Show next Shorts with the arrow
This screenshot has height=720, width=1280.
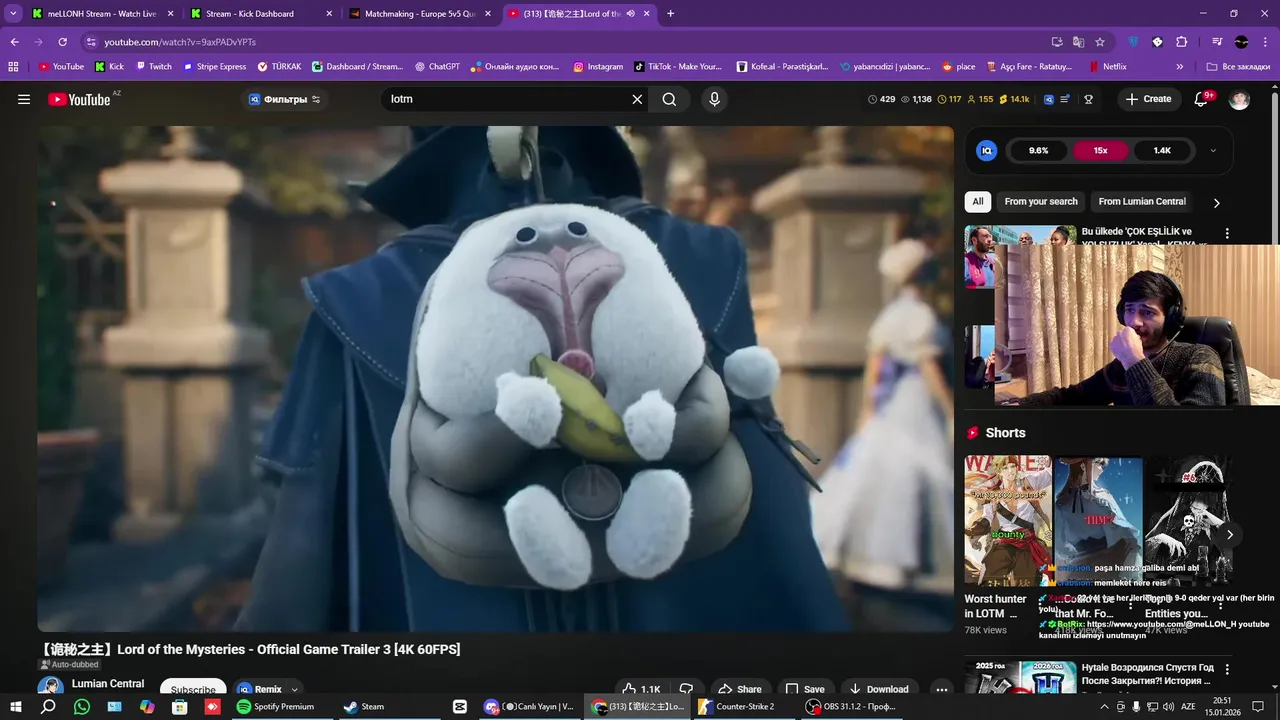(x=1230, y=535)
